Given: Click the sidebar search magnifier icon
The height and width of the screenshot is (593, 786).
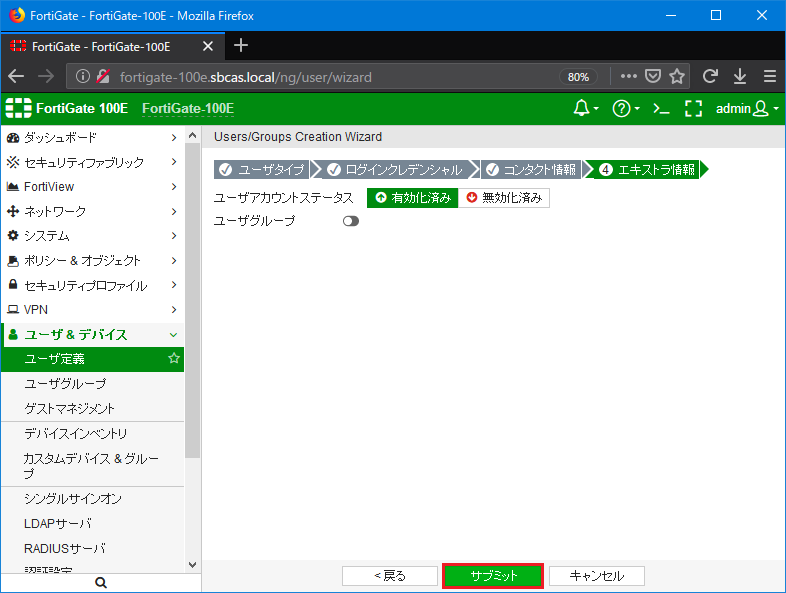Looking at the screenshot, I should (101, 582).
